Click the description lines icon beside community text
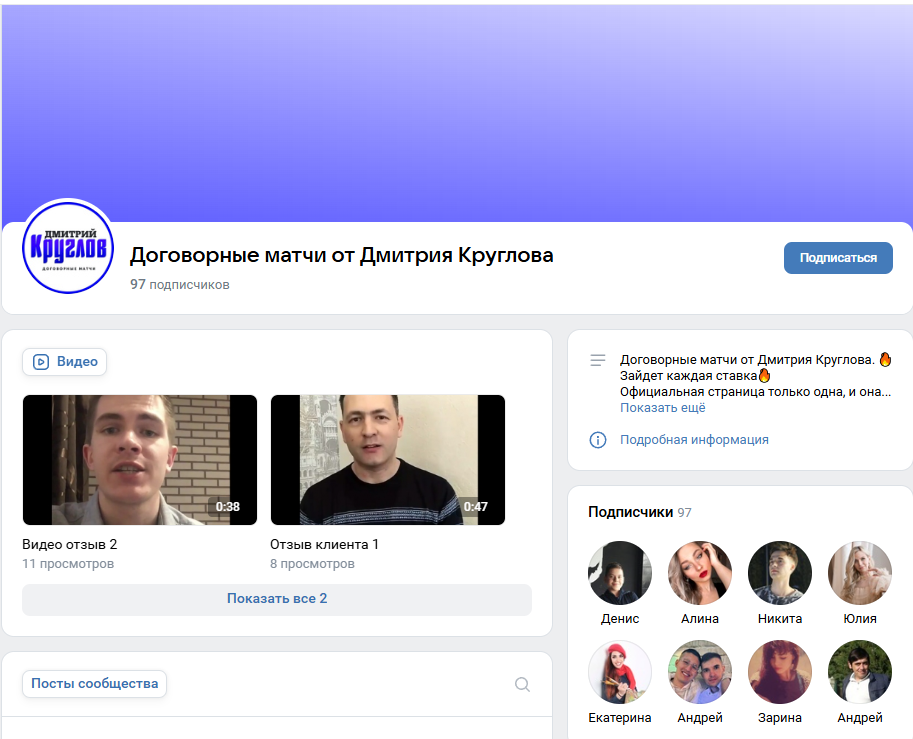 pos(599,362)
